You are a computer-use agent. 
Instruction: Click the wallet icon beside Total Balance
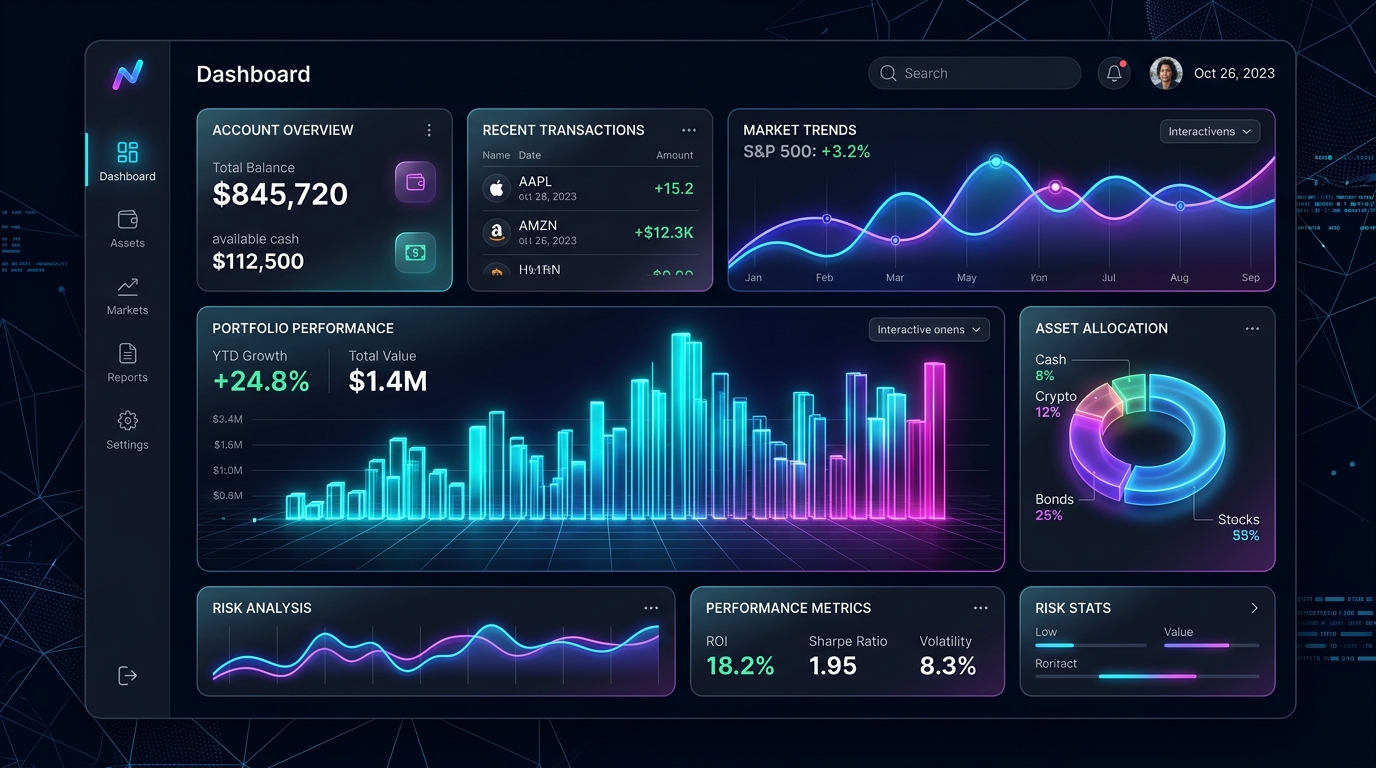415,182
